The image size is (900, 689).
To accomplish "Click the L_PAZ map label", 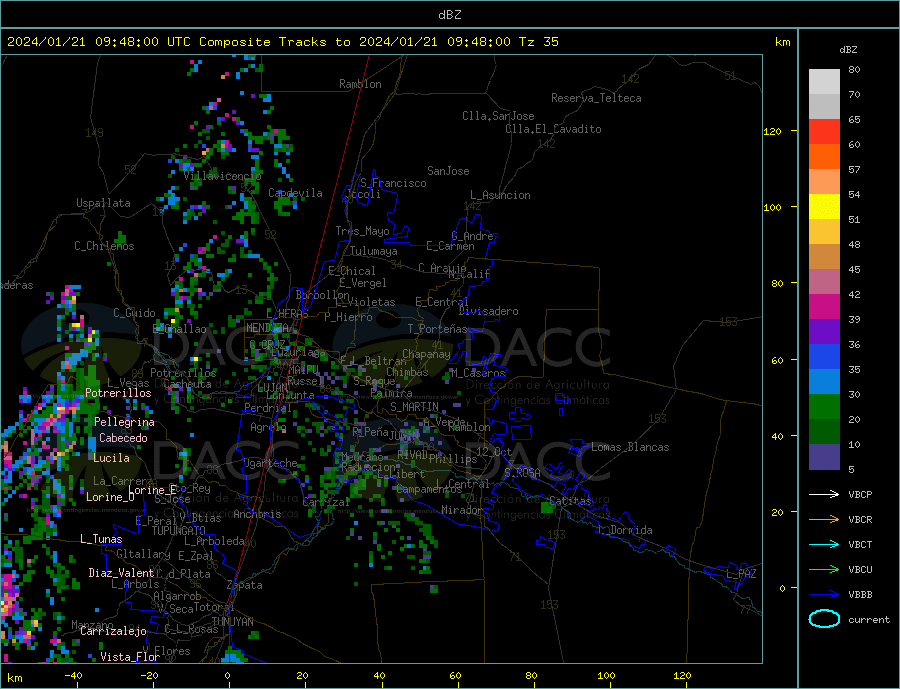I will (x=742, y=574).
